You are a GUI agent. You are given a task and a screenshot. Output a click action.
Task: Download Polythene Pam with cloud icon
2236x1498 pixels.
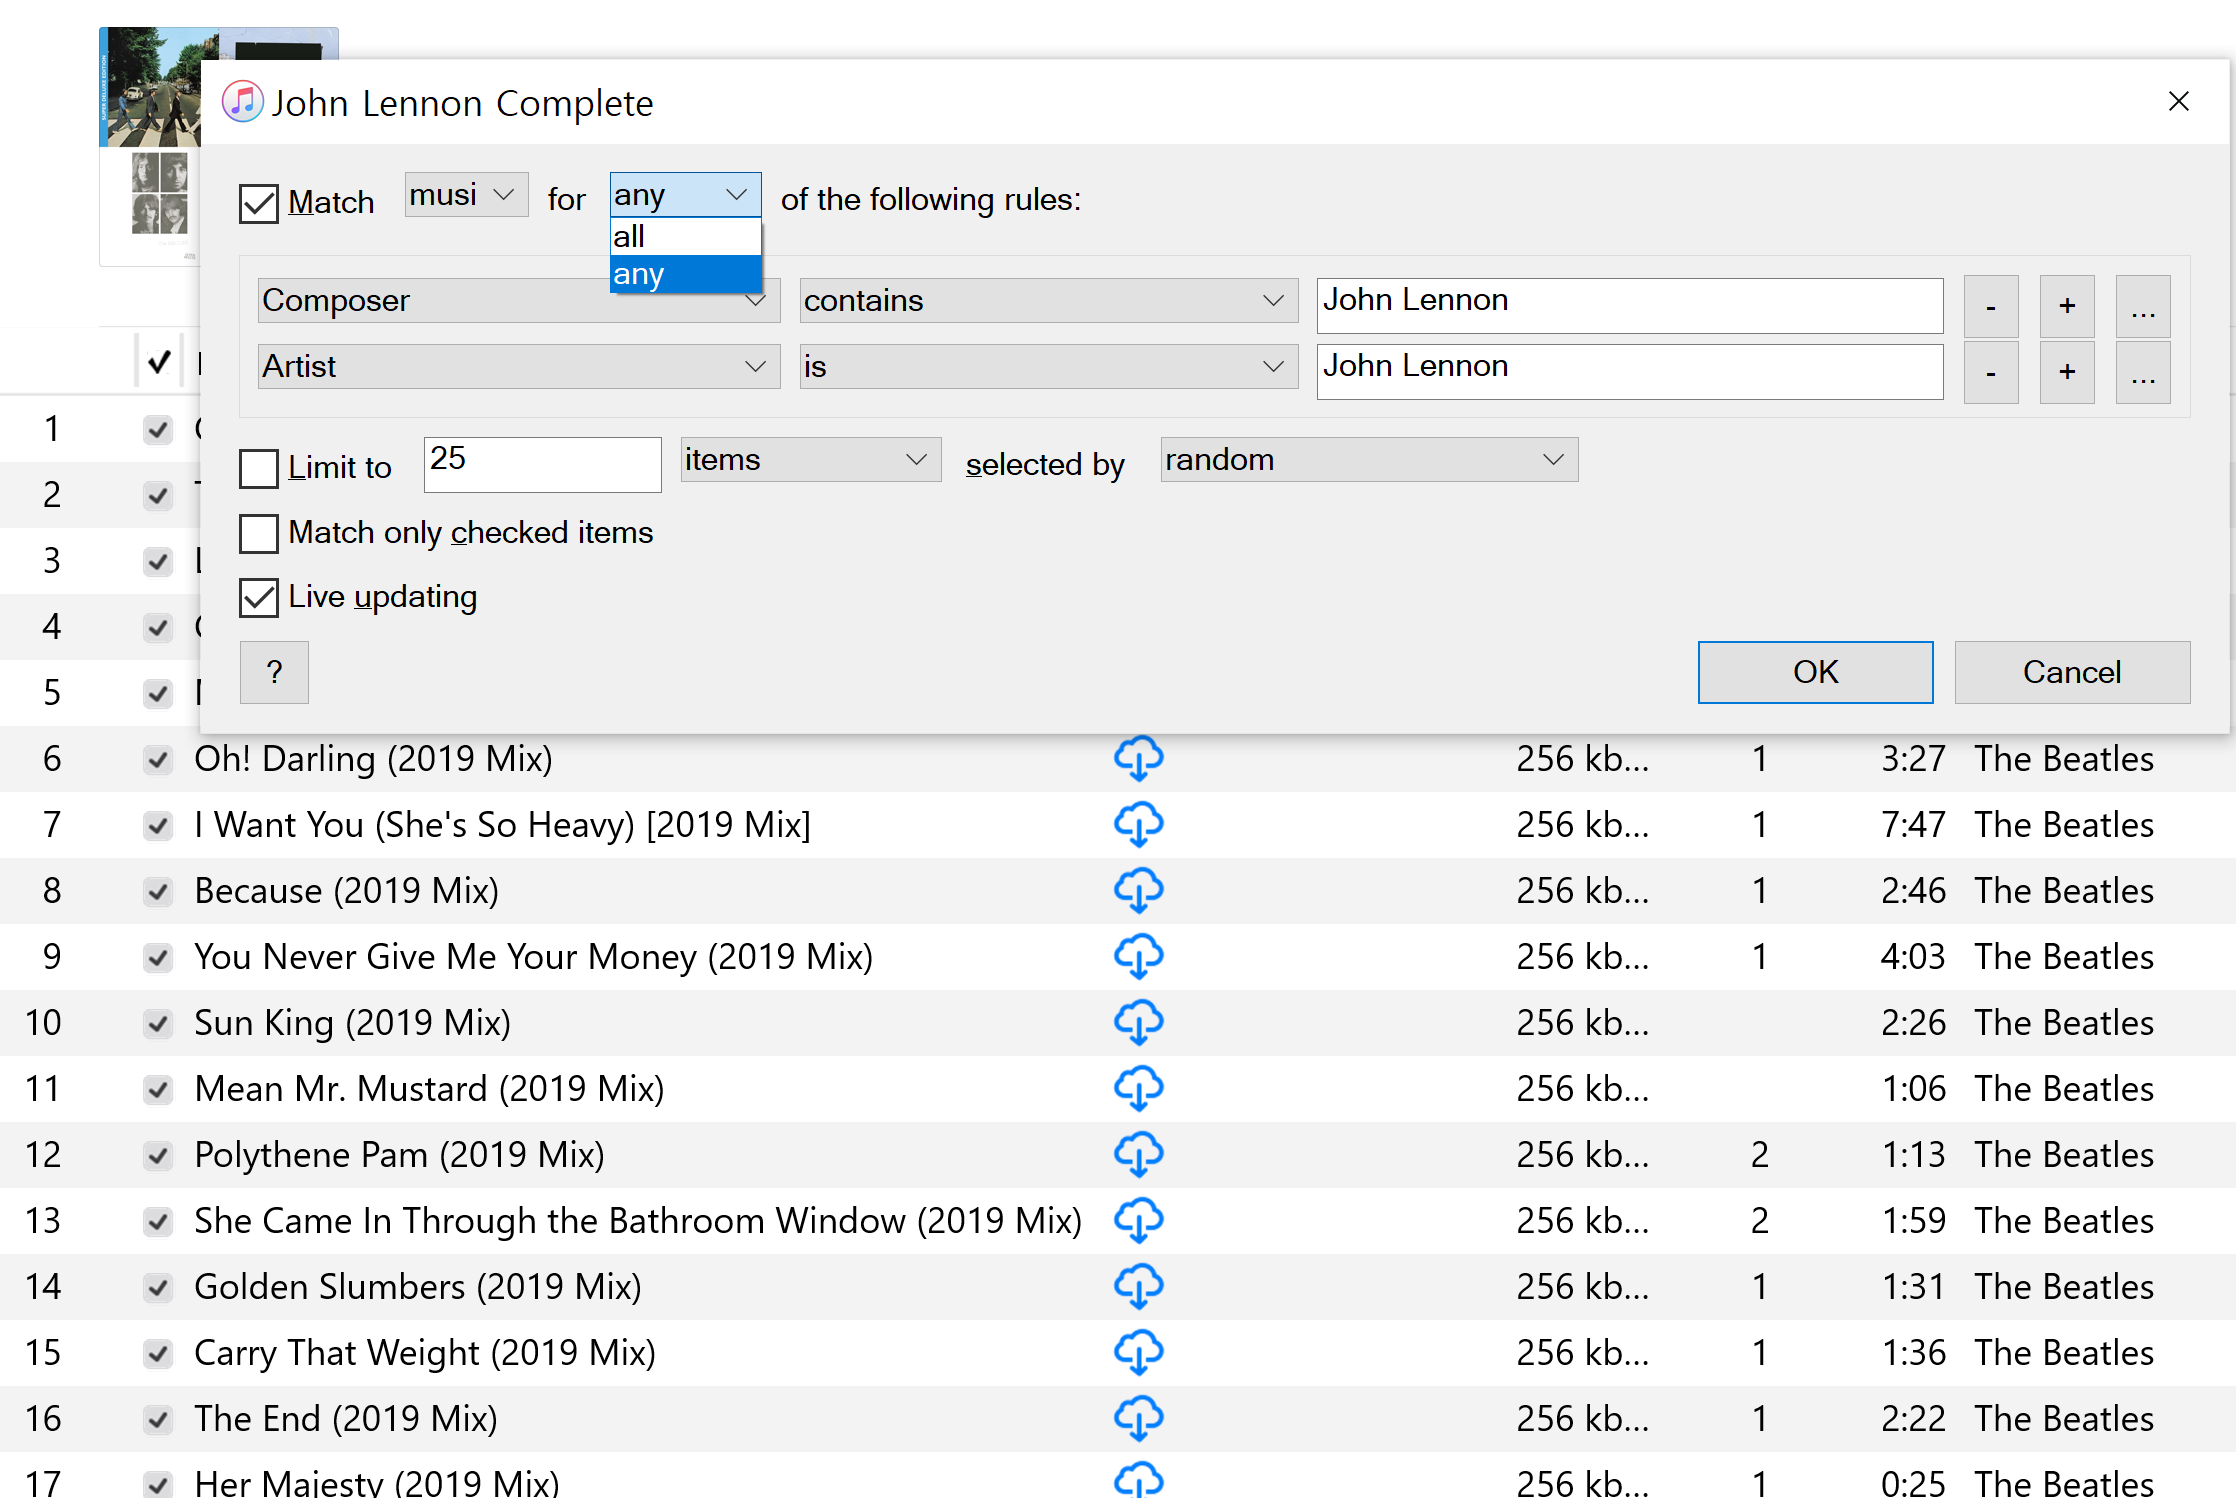pyautogui.click(x=1138, y=1155)
